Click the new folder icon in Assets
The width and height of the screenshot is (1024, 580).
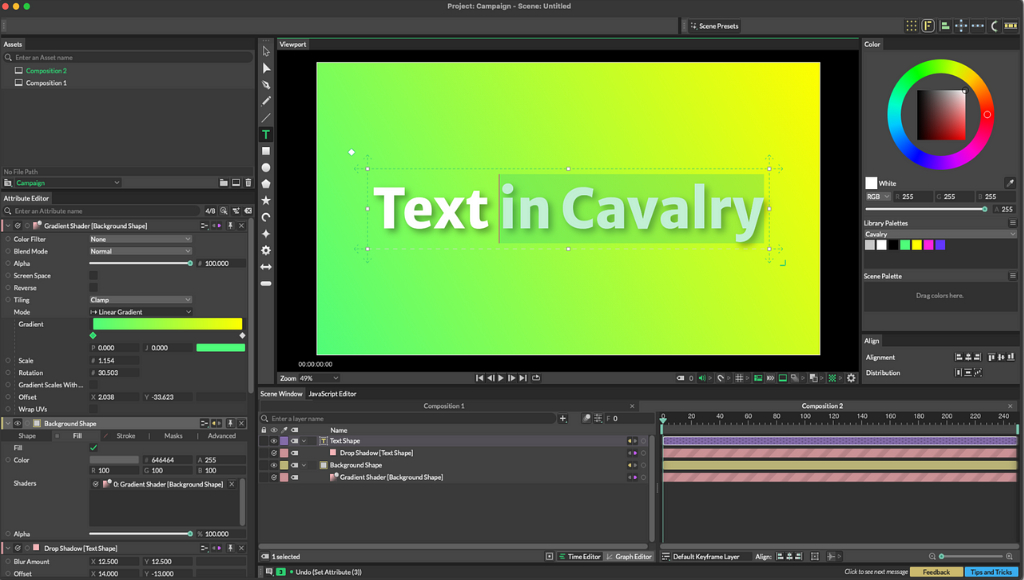tap(223, 183)
